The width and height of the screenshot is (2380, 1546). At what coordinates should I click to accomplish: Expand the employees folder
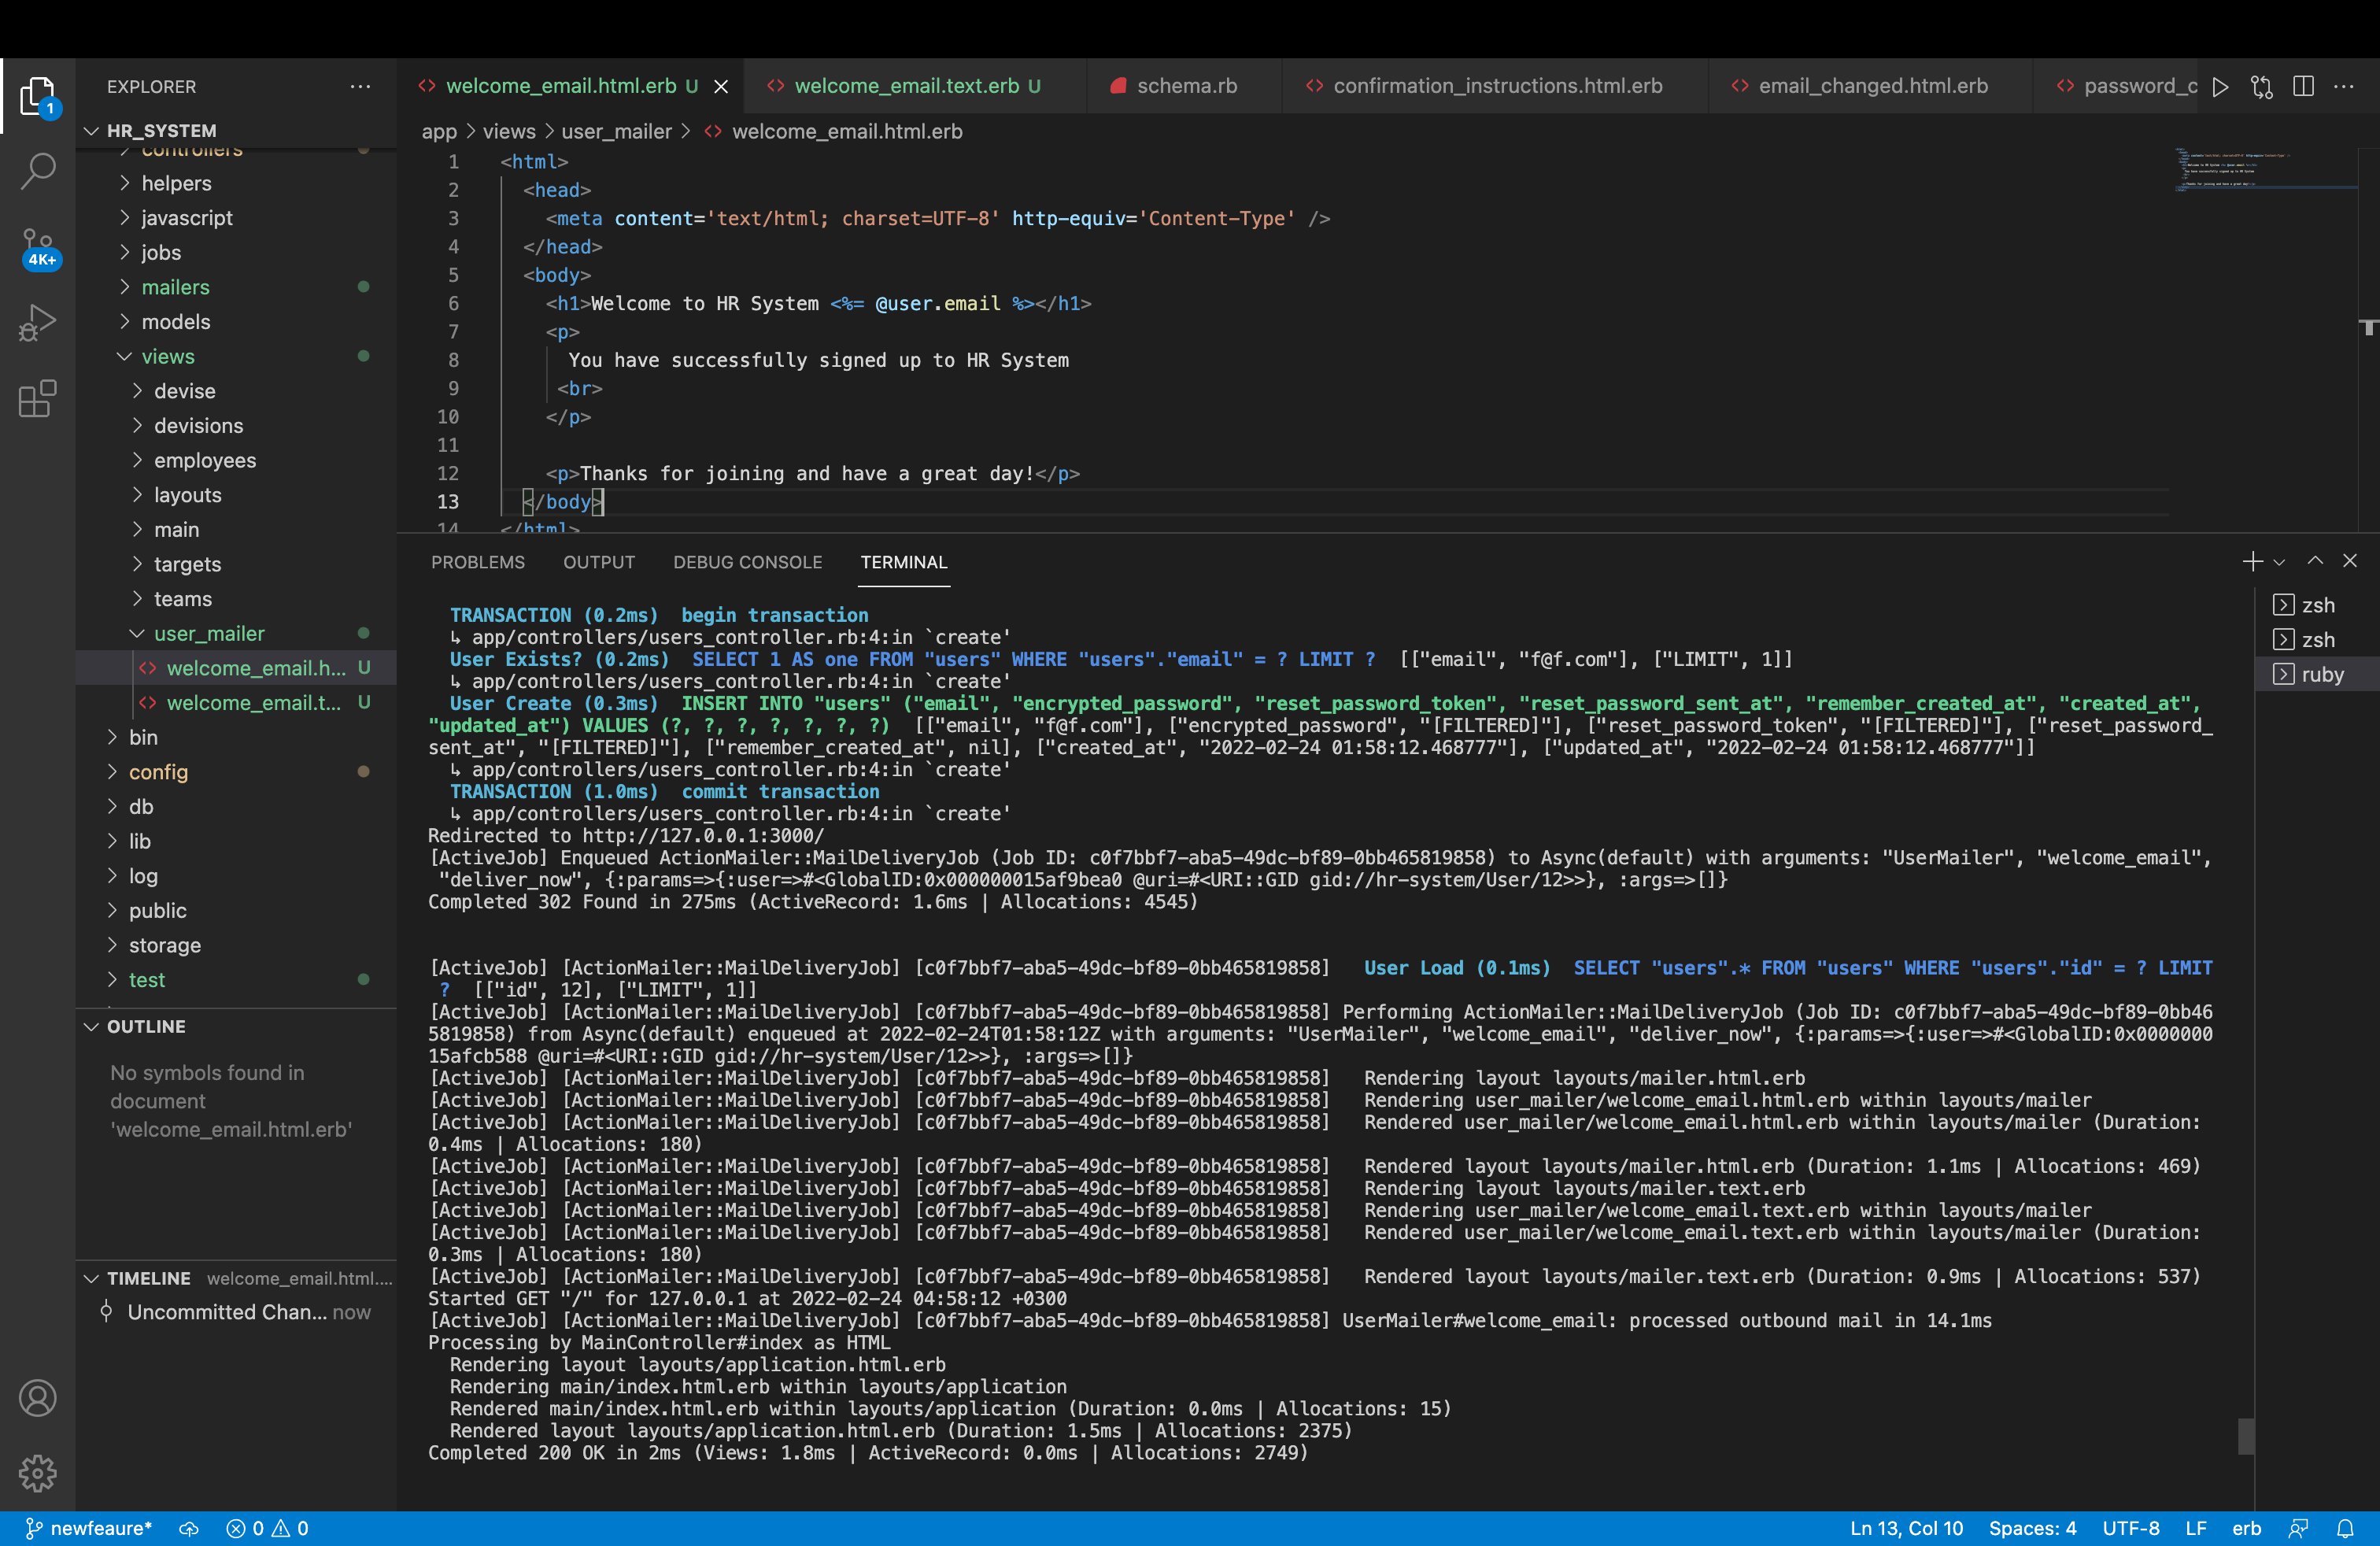204,460
